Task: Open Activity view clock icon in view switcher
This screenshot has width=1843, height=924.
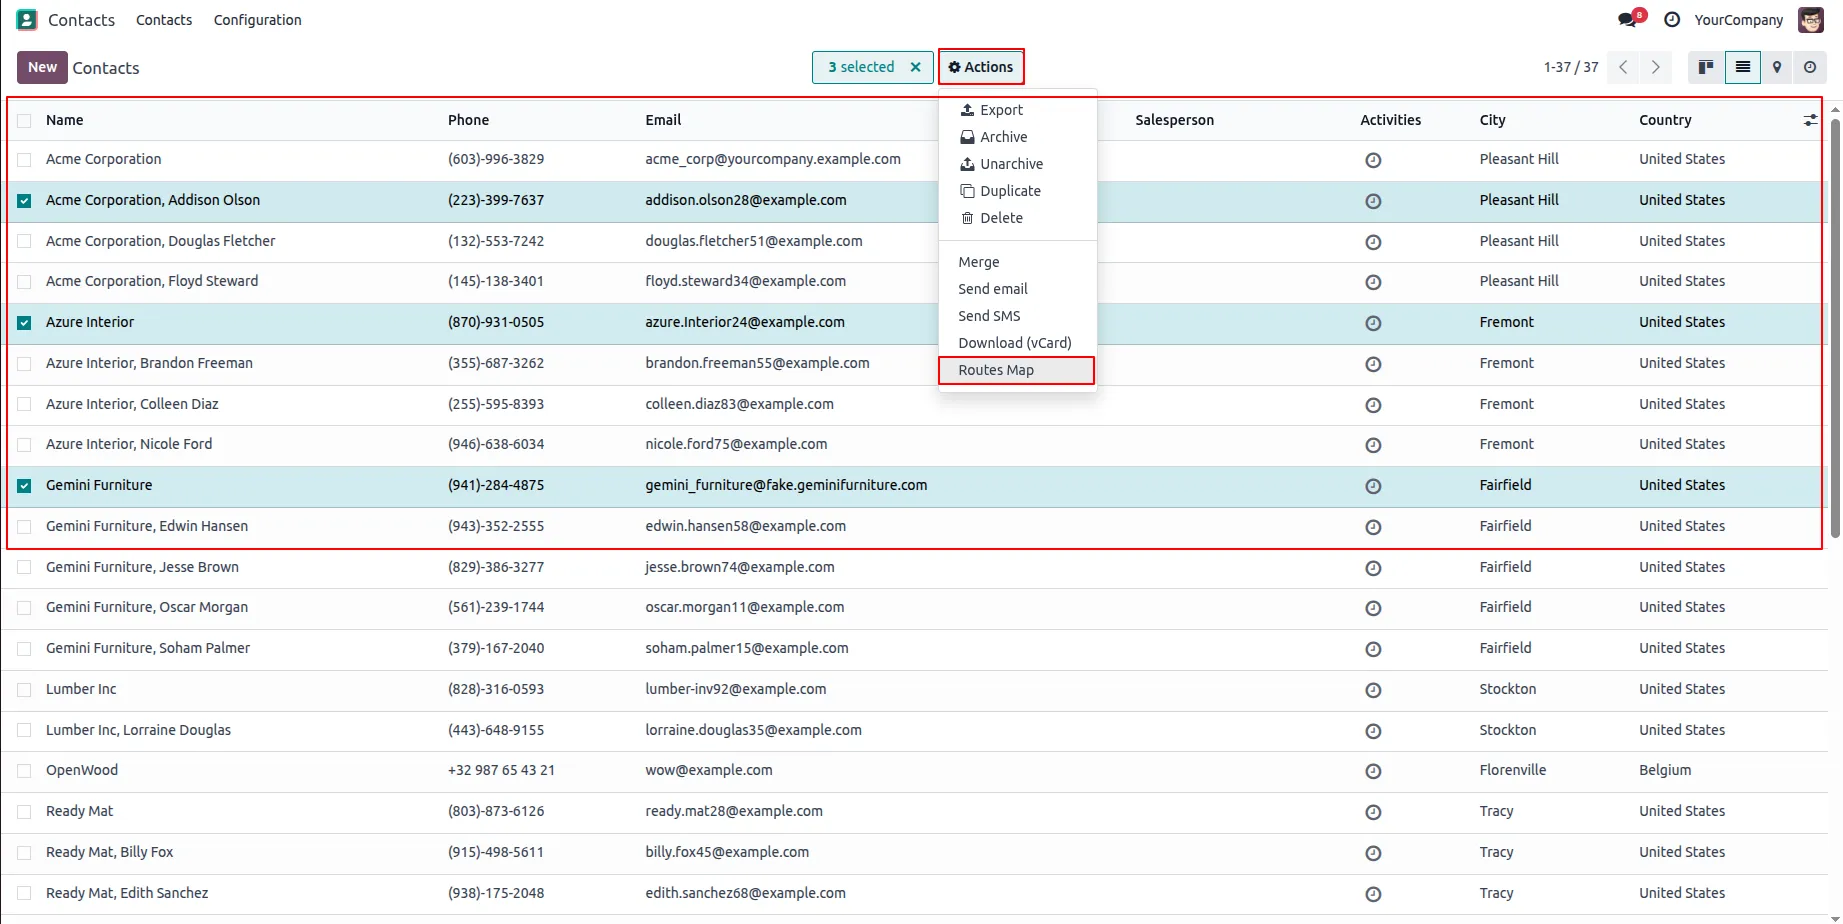Action: [x=1810, y=67]
